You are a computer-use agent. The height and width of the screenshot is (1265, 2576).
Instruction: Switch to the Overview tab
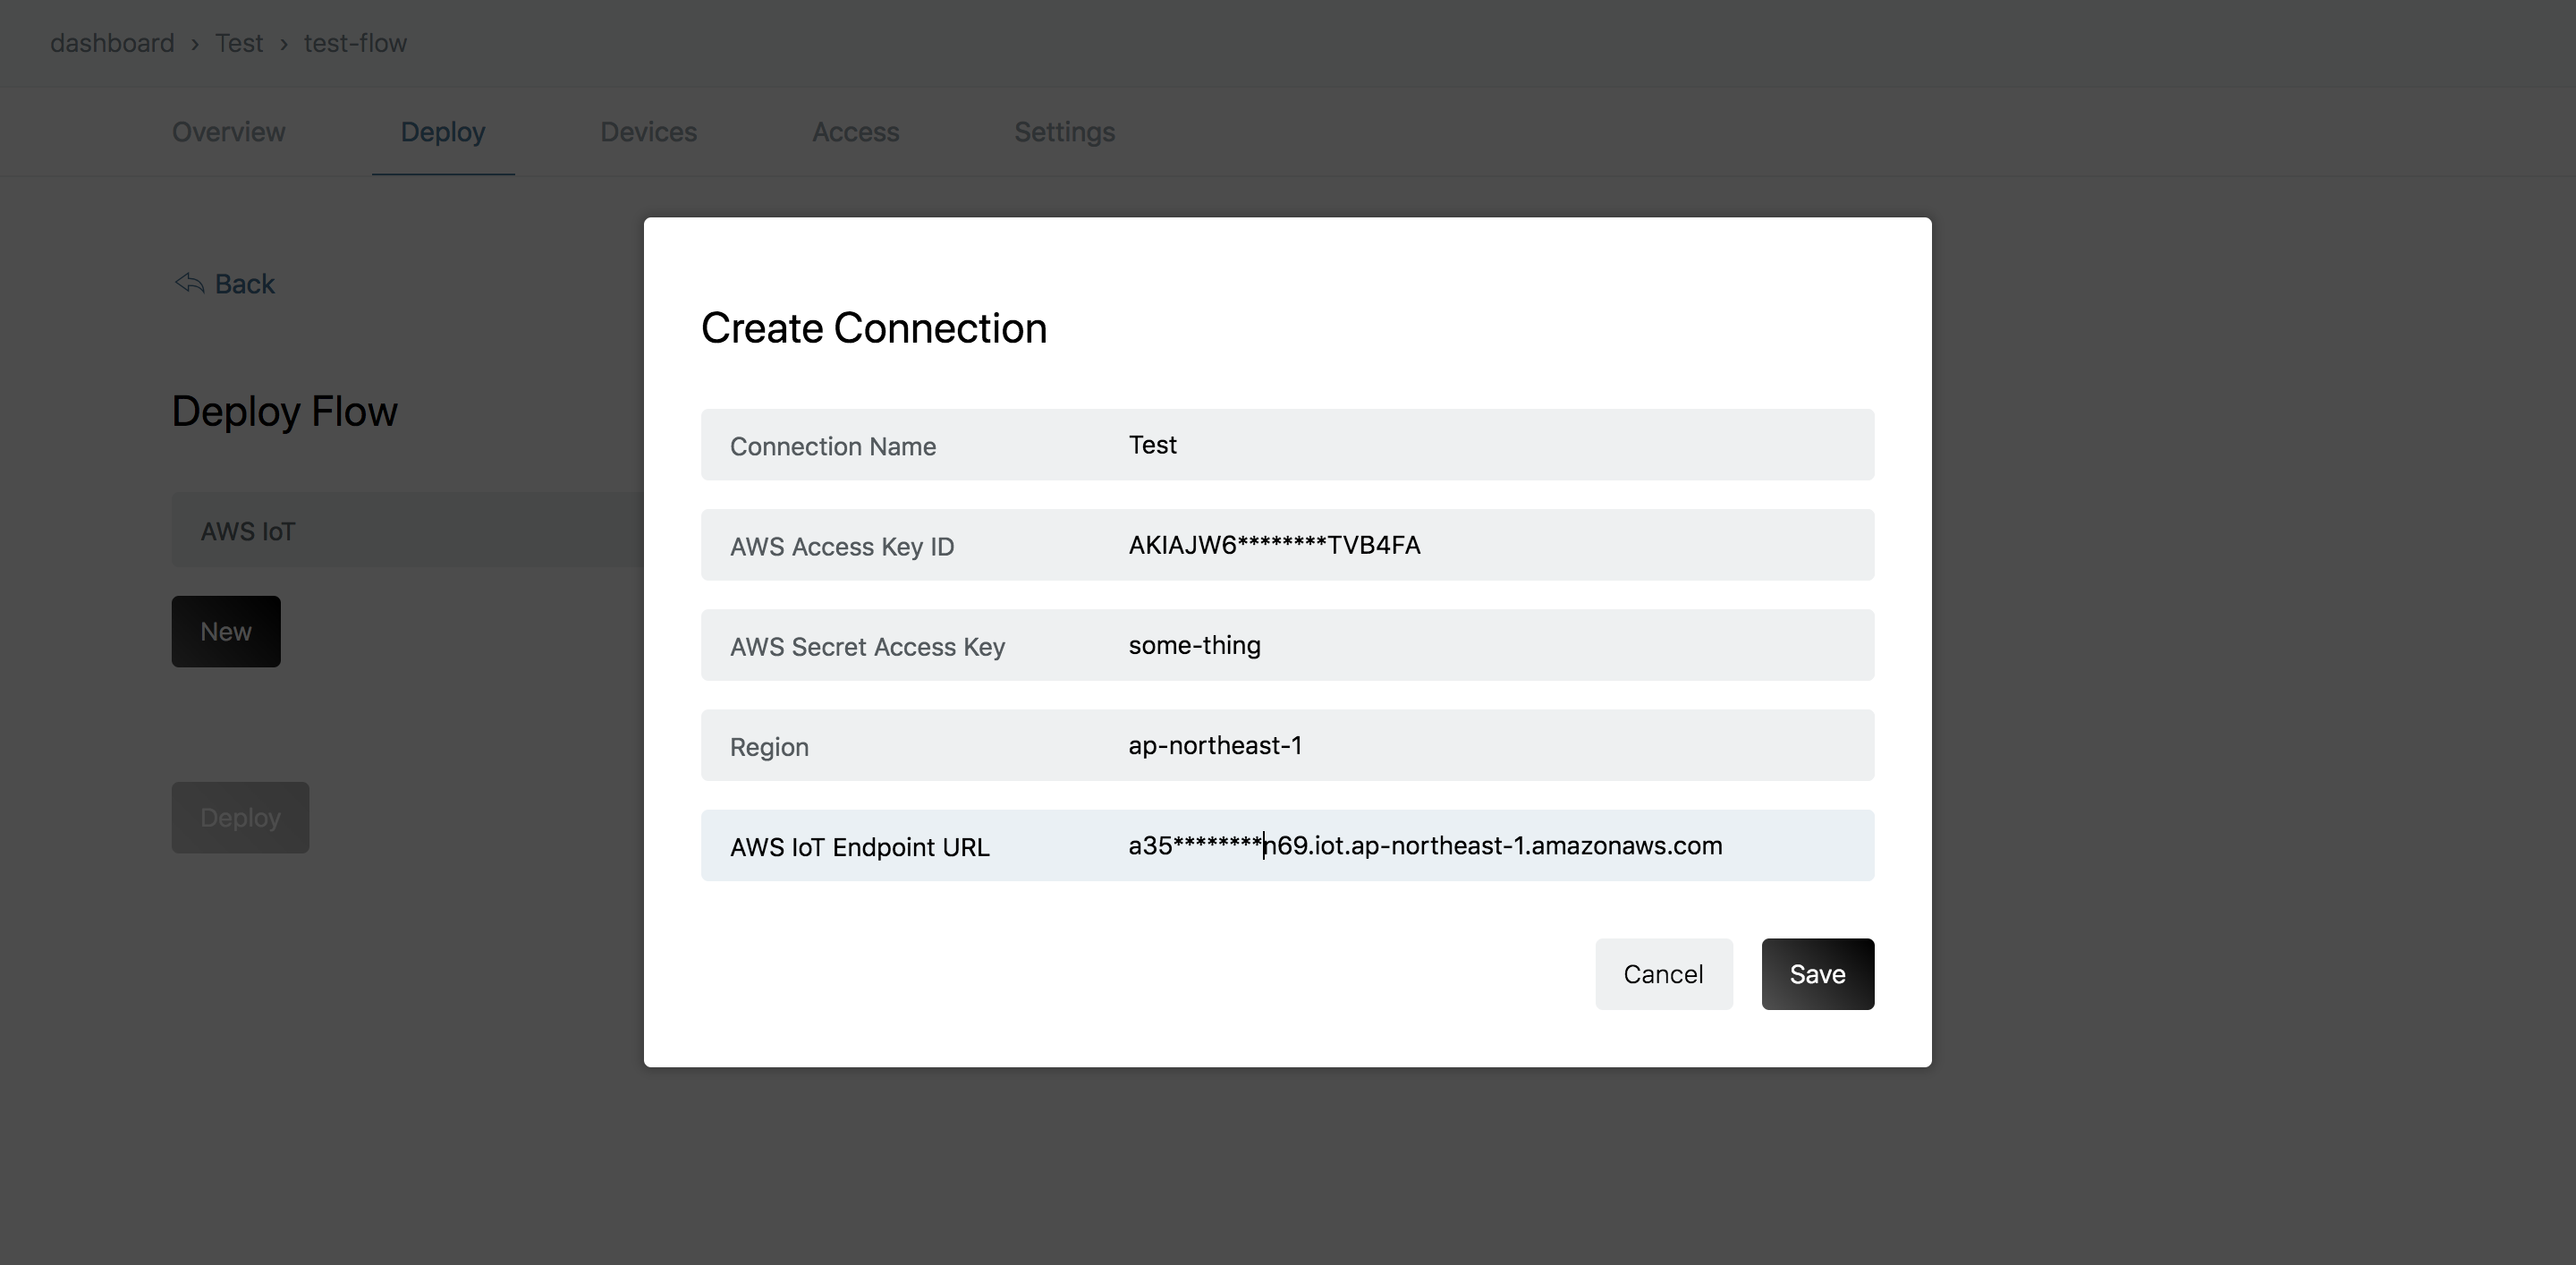point(229,132)
